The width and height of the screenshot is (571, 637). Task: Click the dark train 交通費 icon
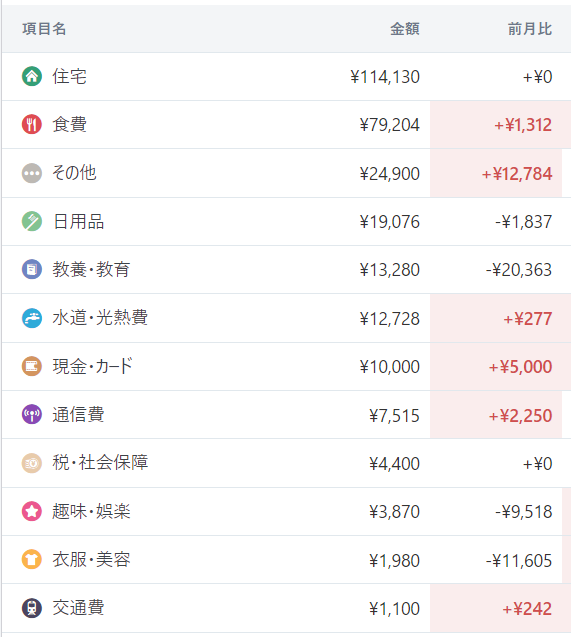pyautogui.click(x=32, y=608)
